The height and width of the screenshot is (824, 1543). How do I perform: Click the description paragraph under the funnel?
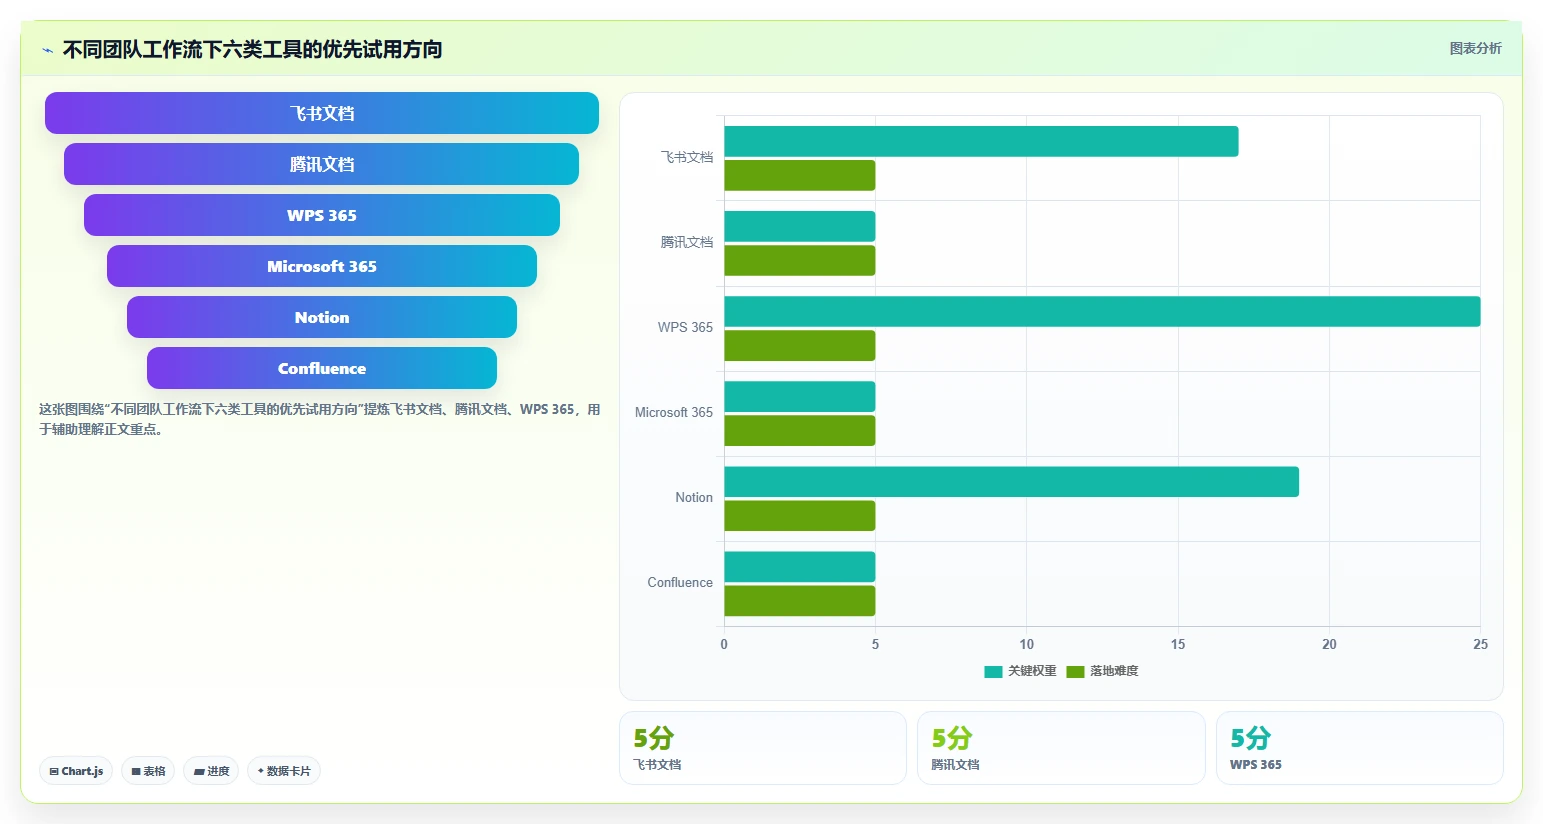(x=319, y=419)
